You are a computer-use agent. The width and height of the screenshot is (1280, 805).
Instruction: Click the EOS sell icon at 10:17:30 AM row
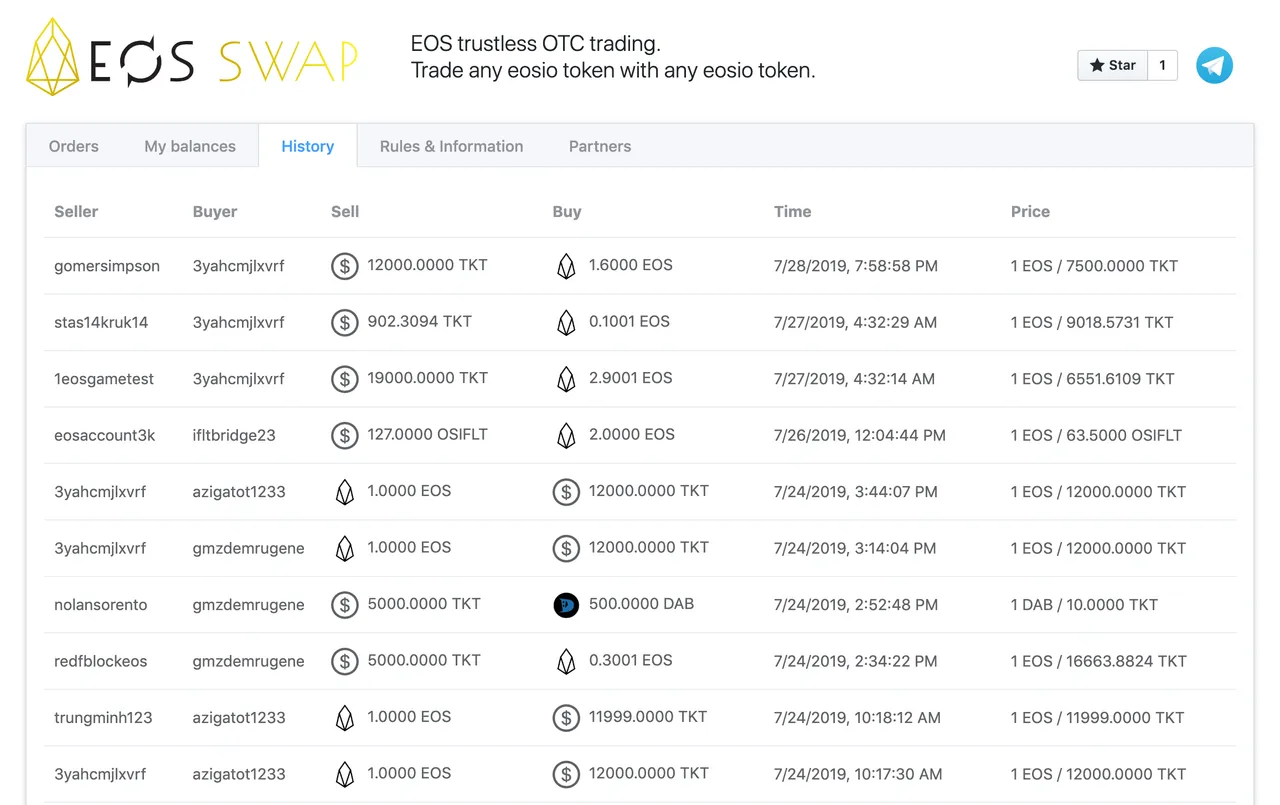345,774
